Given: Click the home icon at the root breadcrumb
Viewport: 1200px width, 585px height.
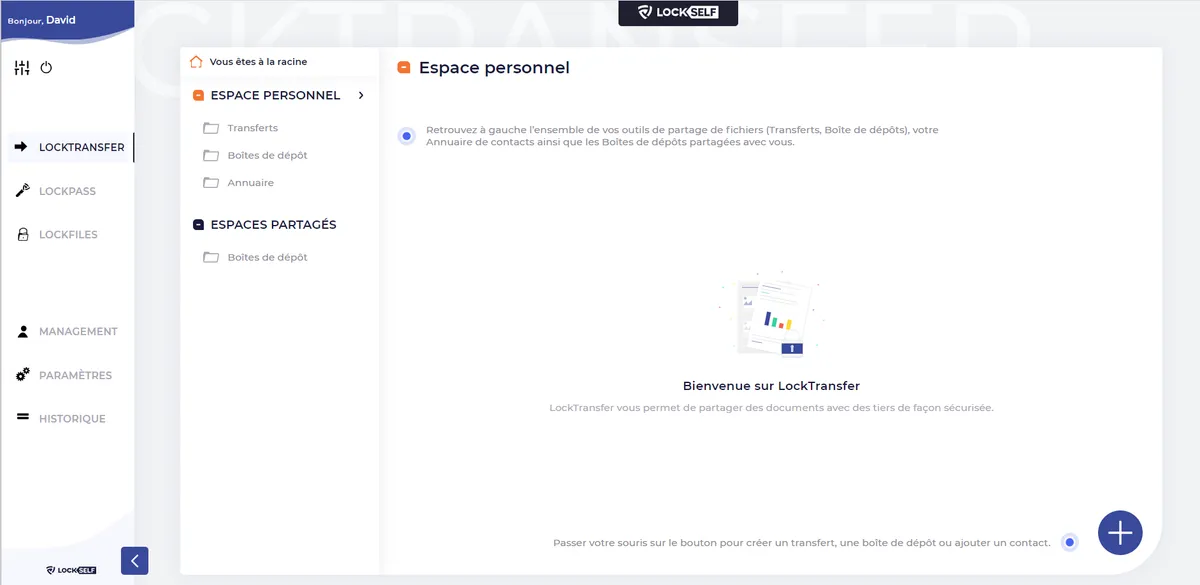Looking at the screenshot, I should tap(196, 62).
